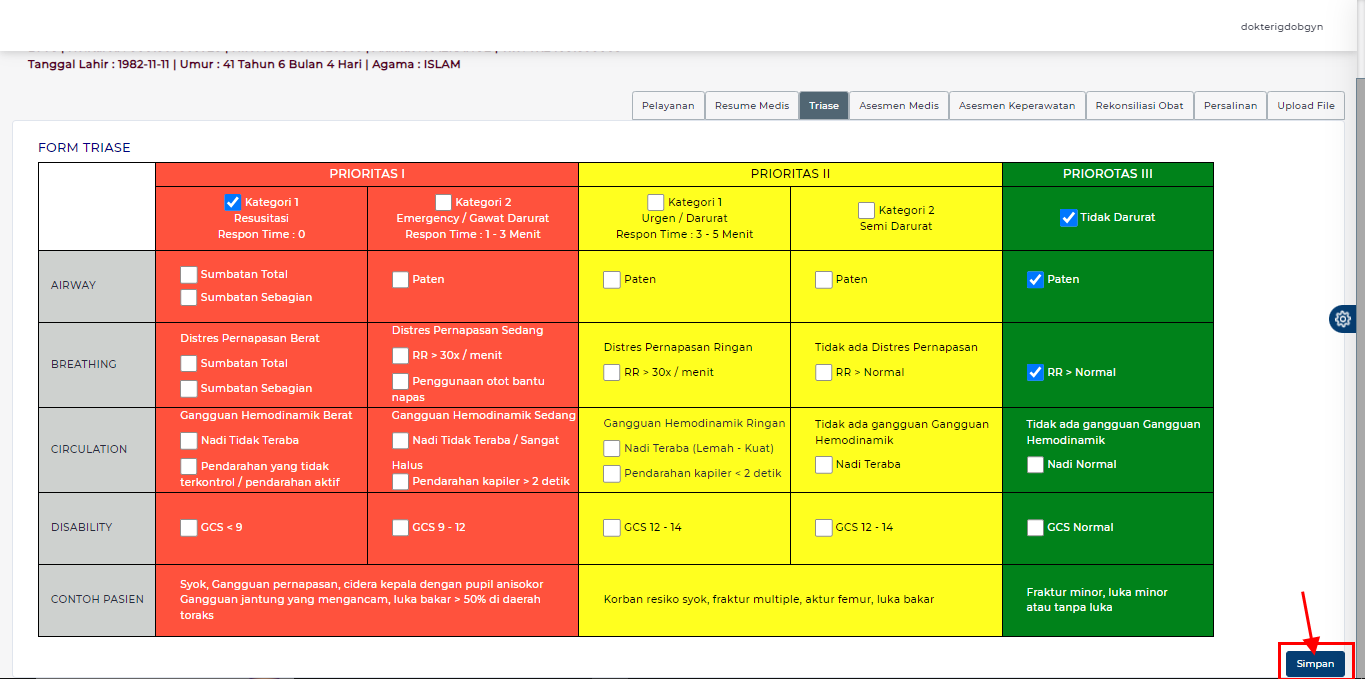Go to the Persalinan tab

point(1230,105)
